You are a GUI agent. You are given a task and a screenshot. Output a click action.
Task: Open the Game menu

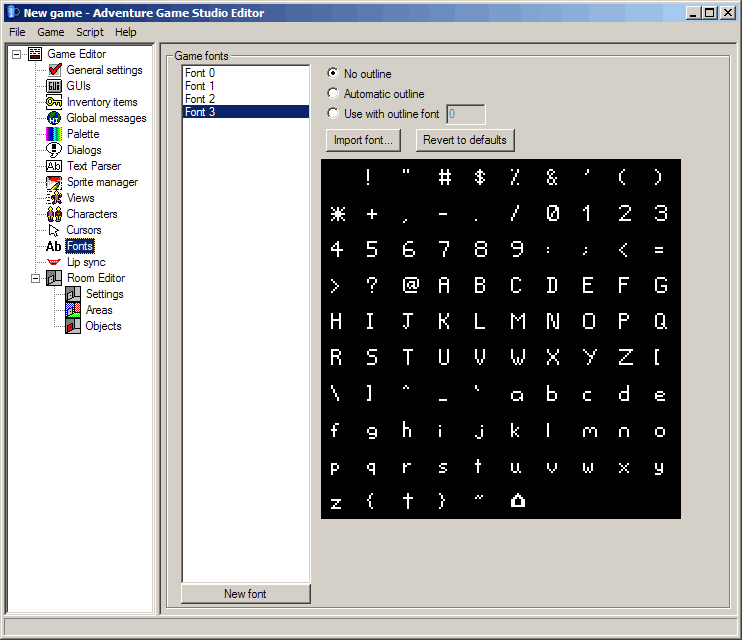click(x=51, y=32)
